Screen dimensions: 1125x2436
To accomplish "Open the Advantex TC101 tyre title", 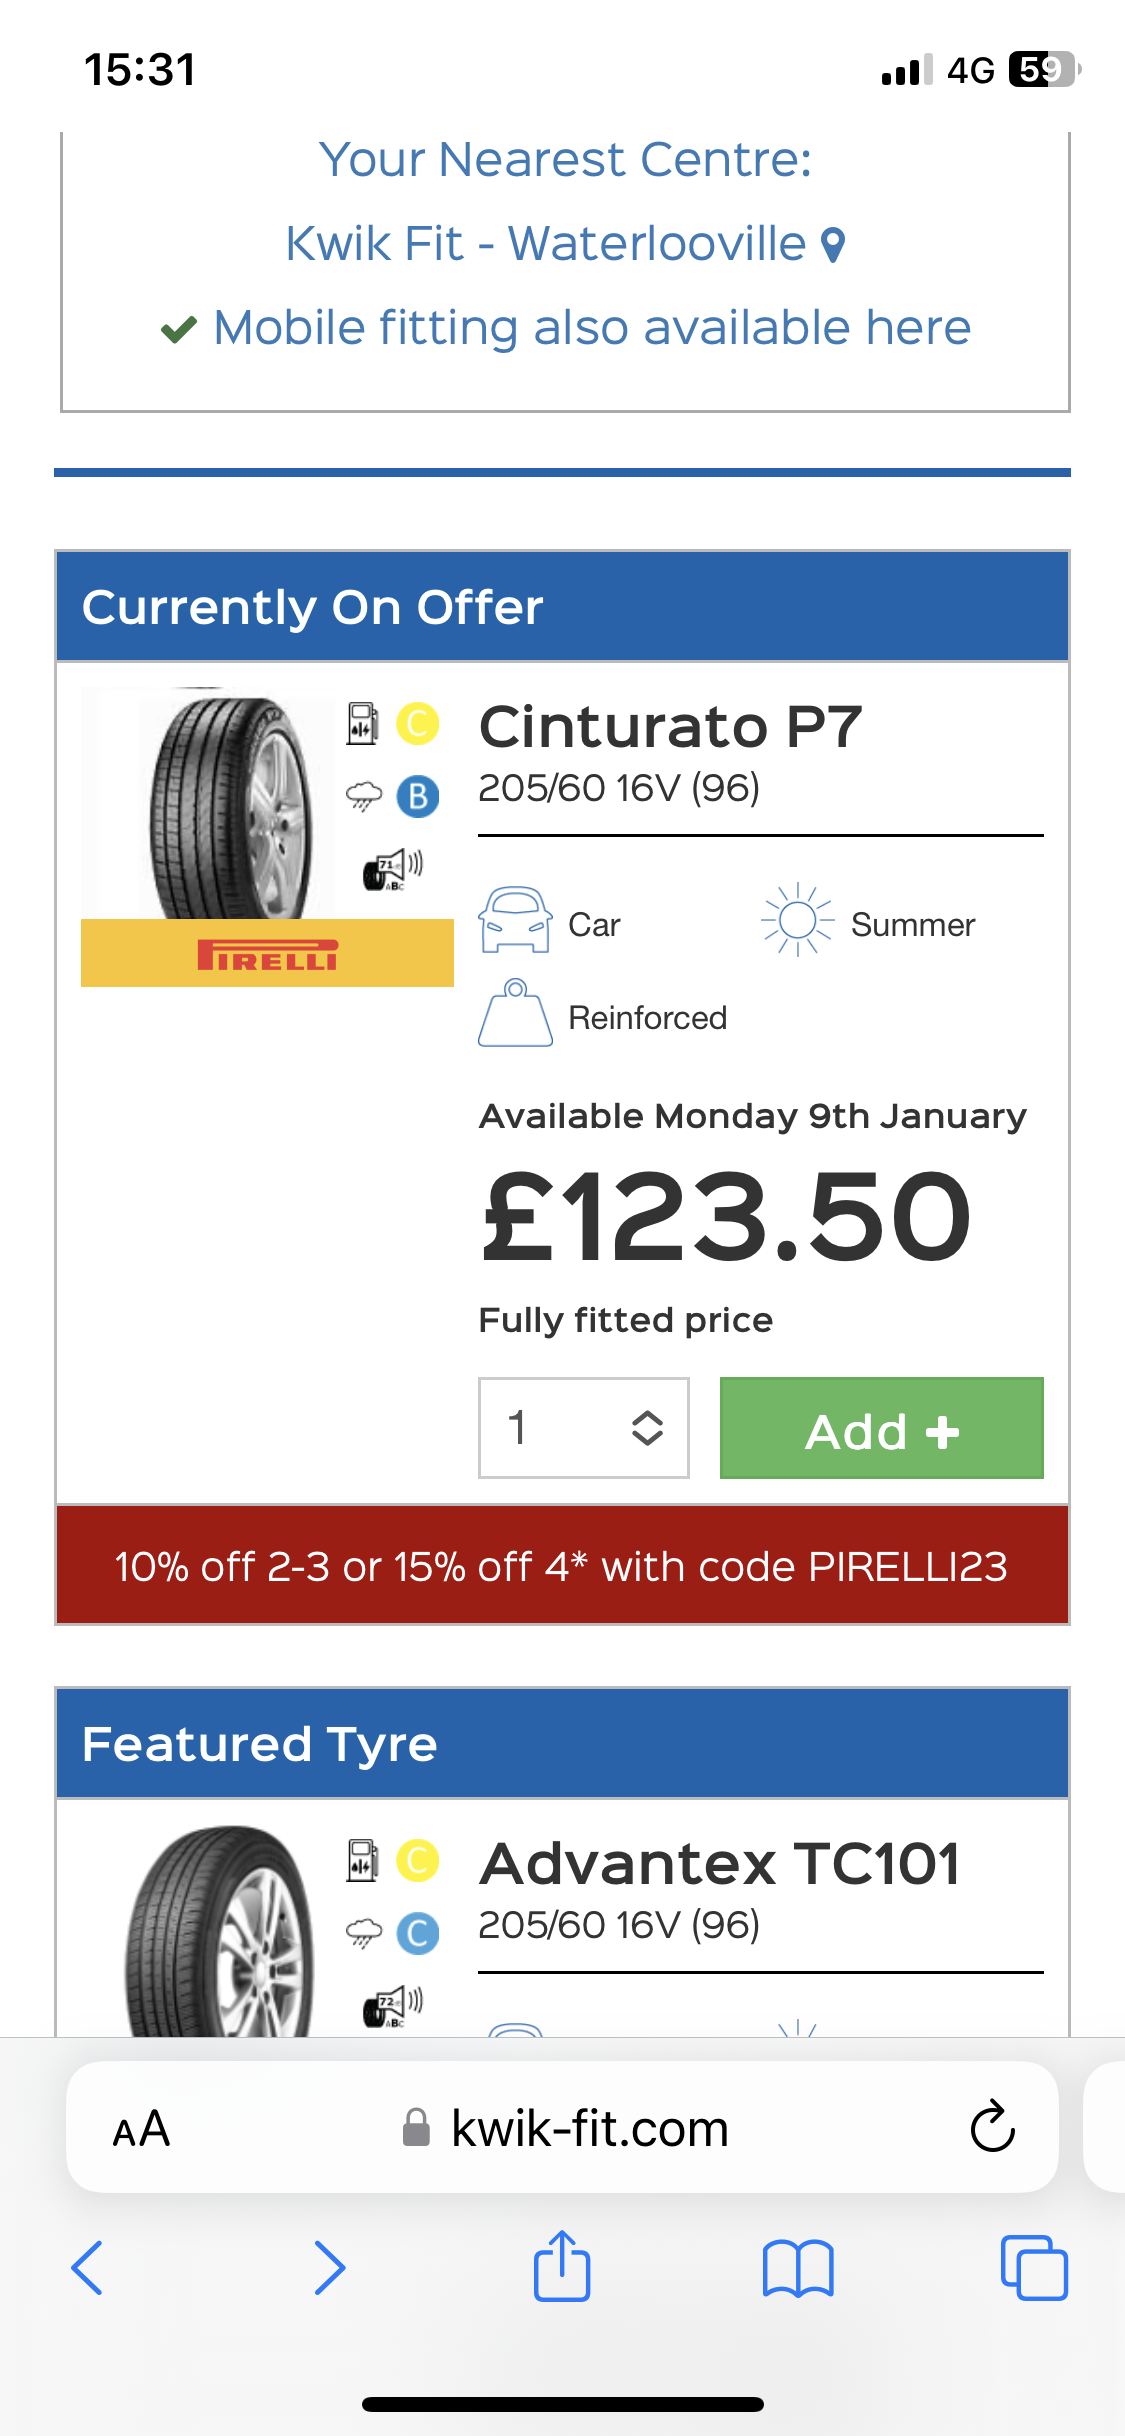I will click(x=719, y=1864).
